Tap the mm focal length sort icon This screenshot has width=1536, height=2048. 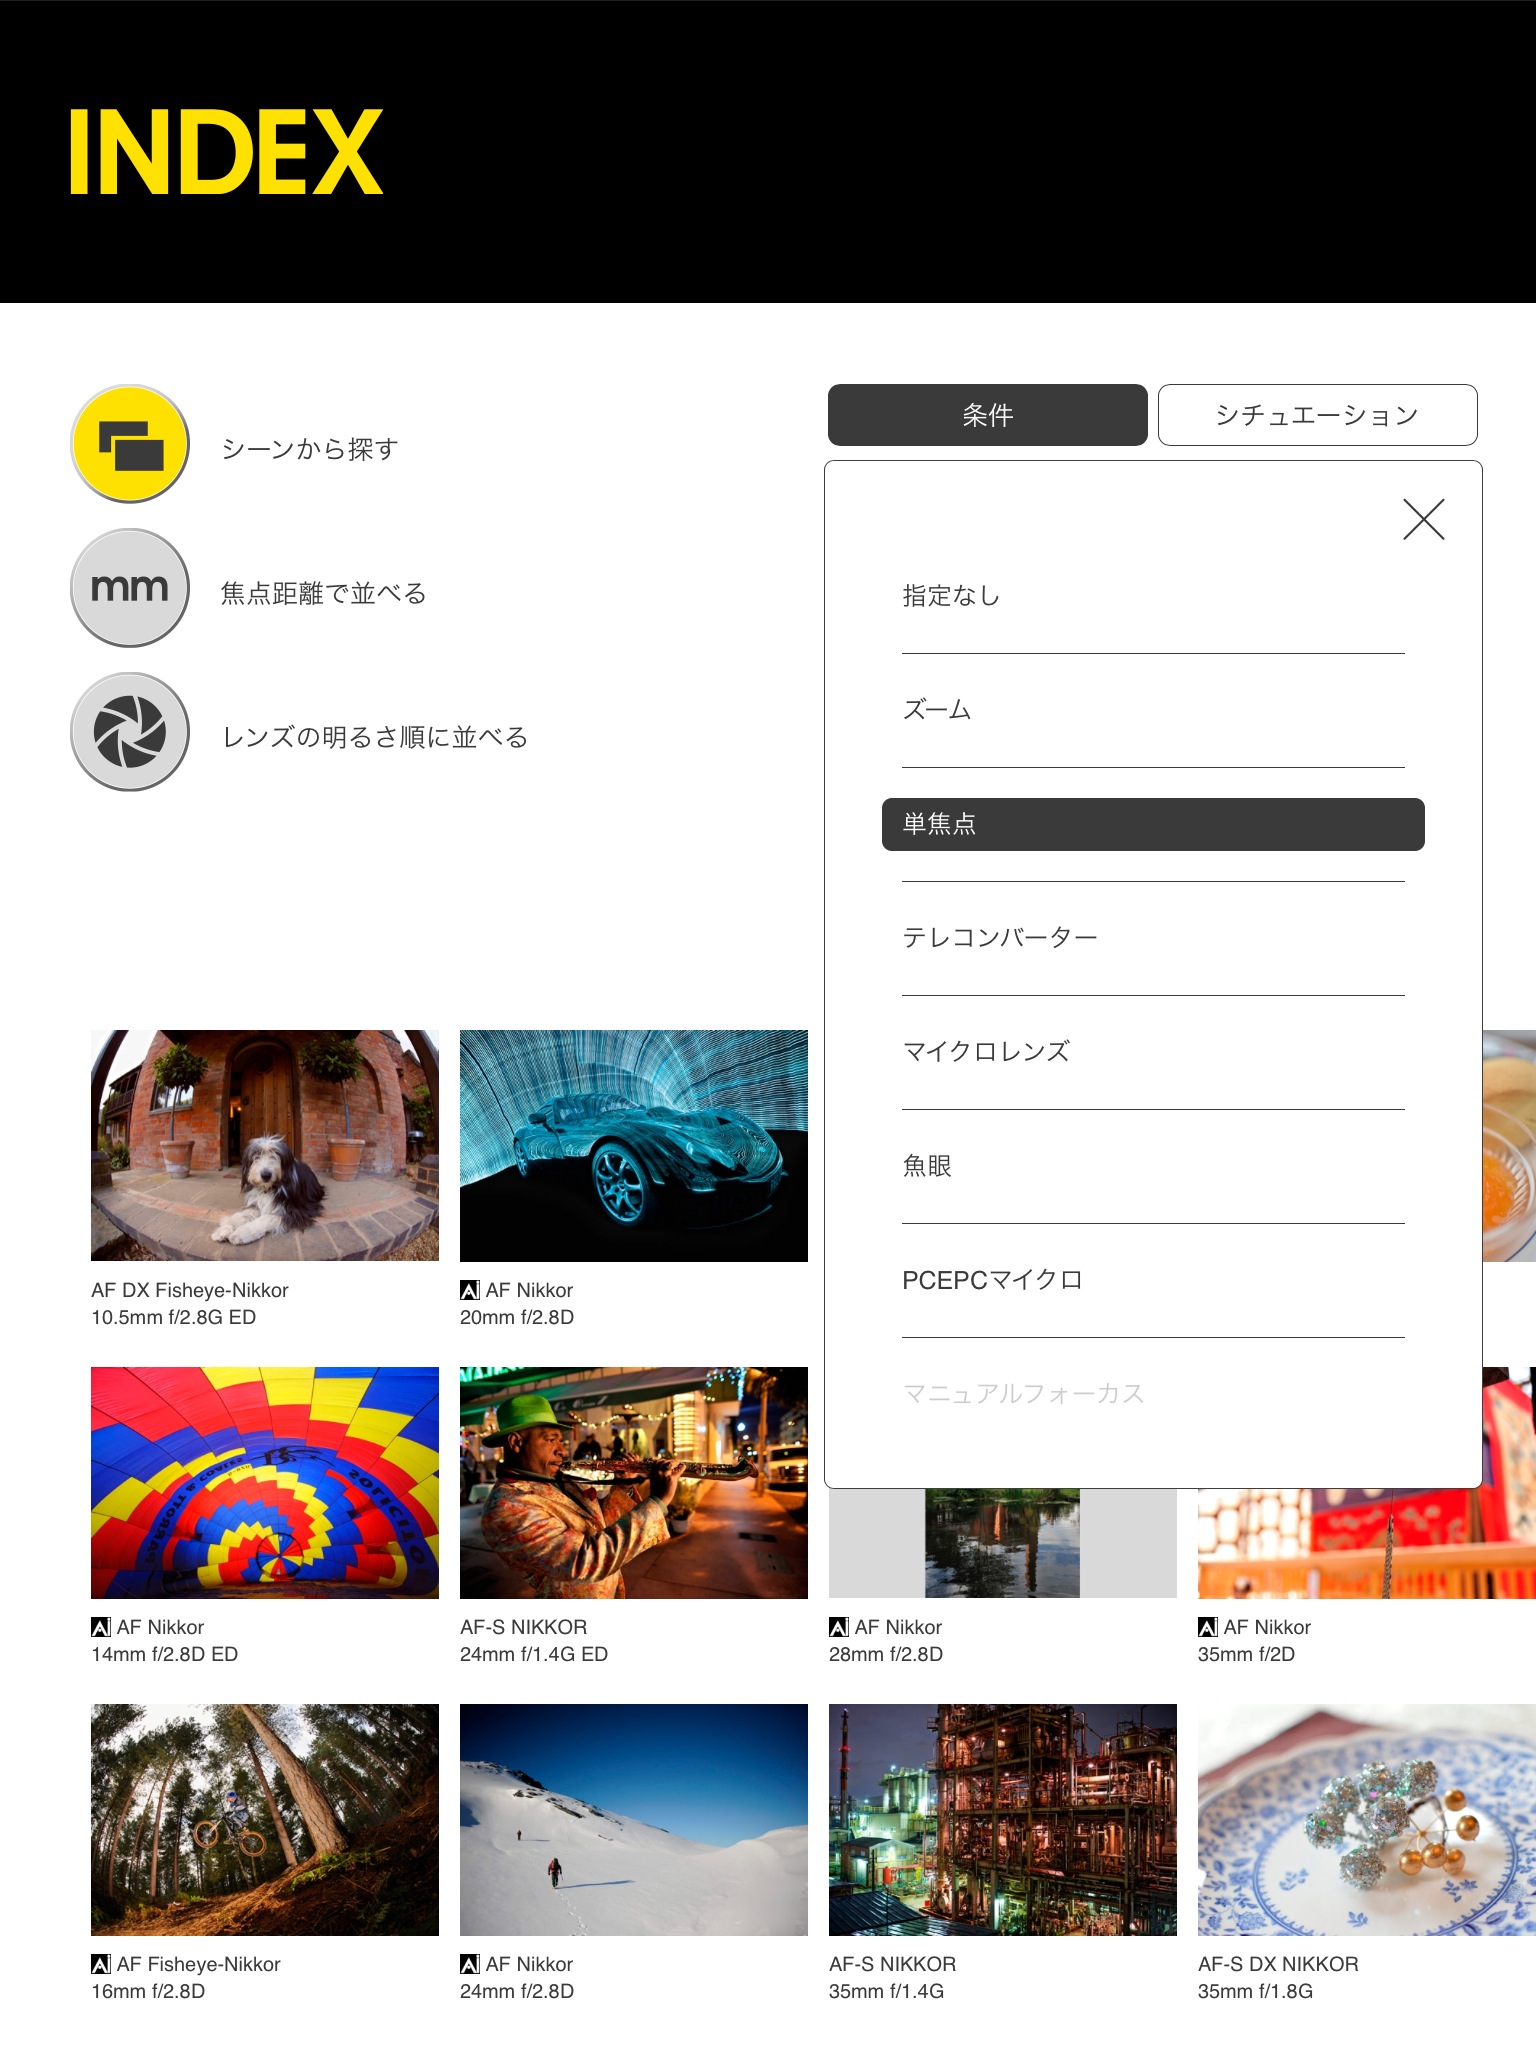click(130, 588)
